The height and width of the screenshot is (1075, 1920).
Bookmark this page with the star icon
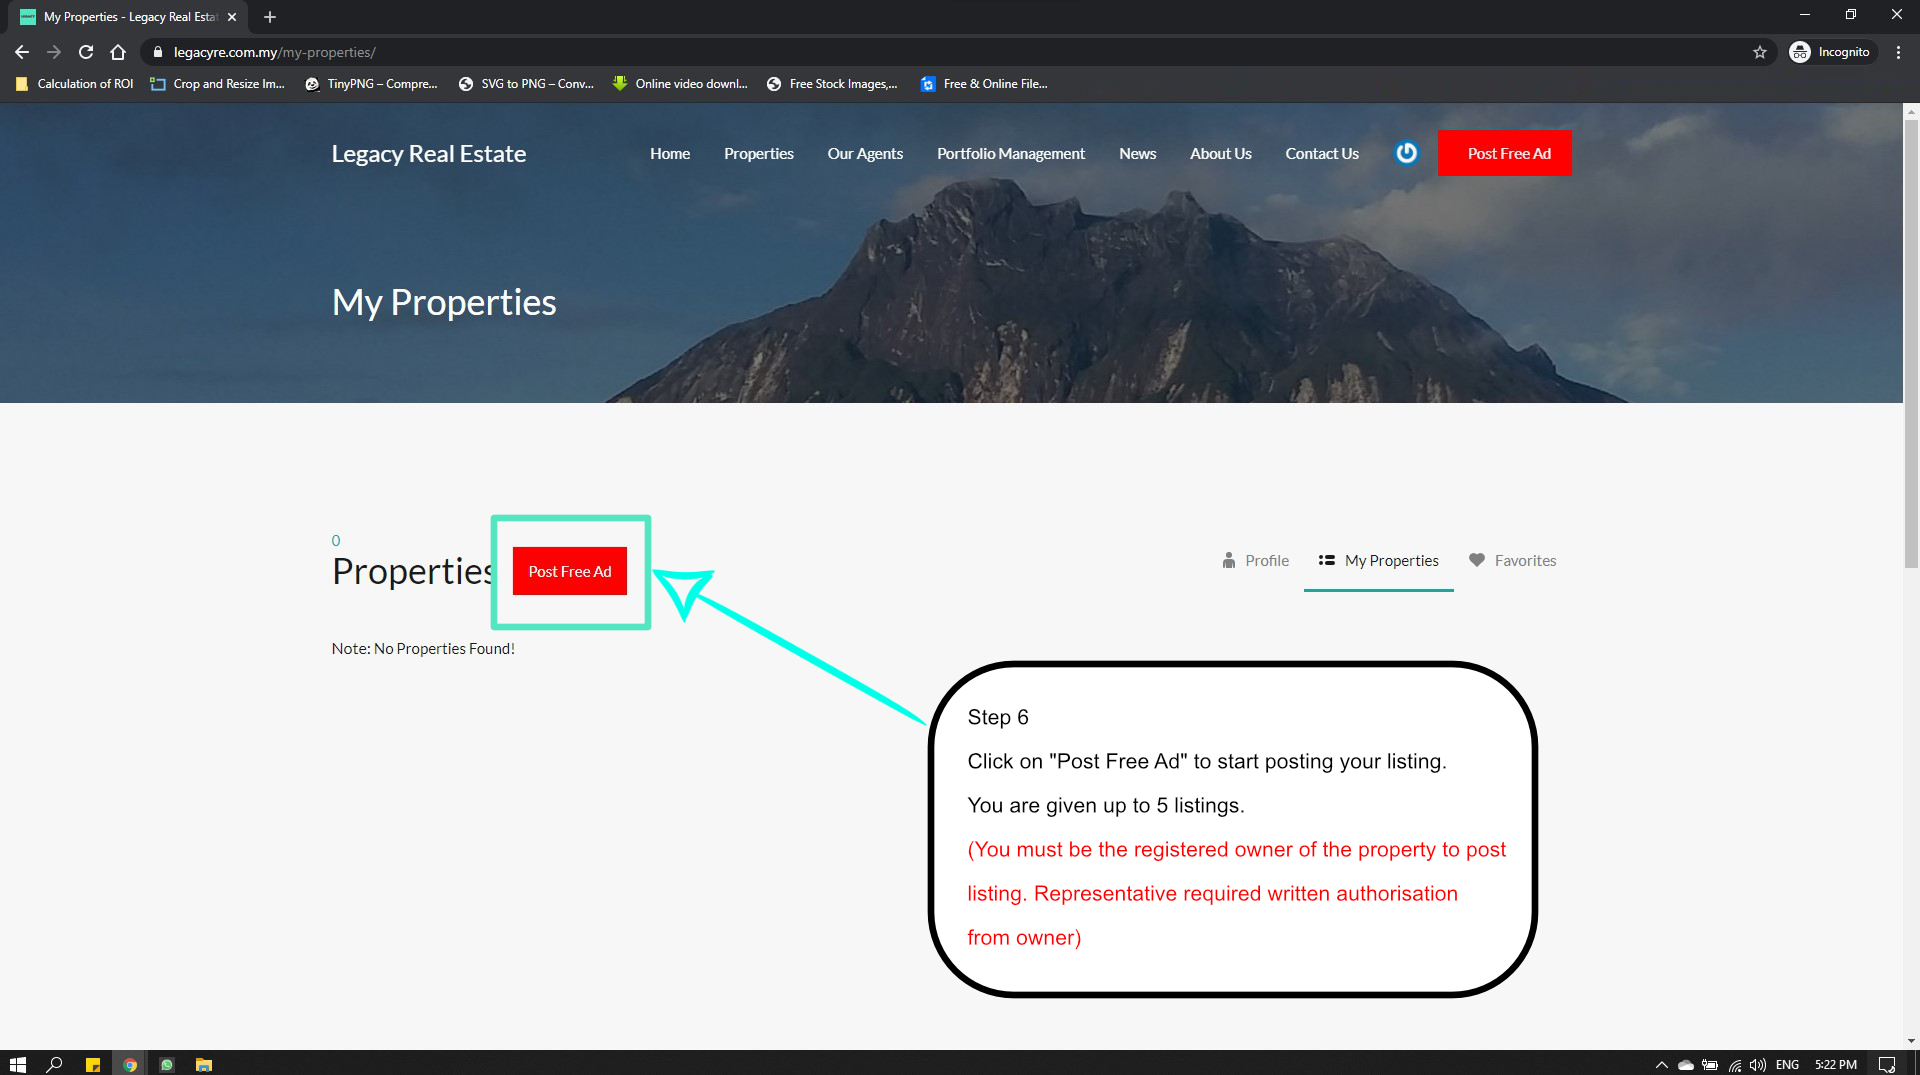coord(1760,52)
